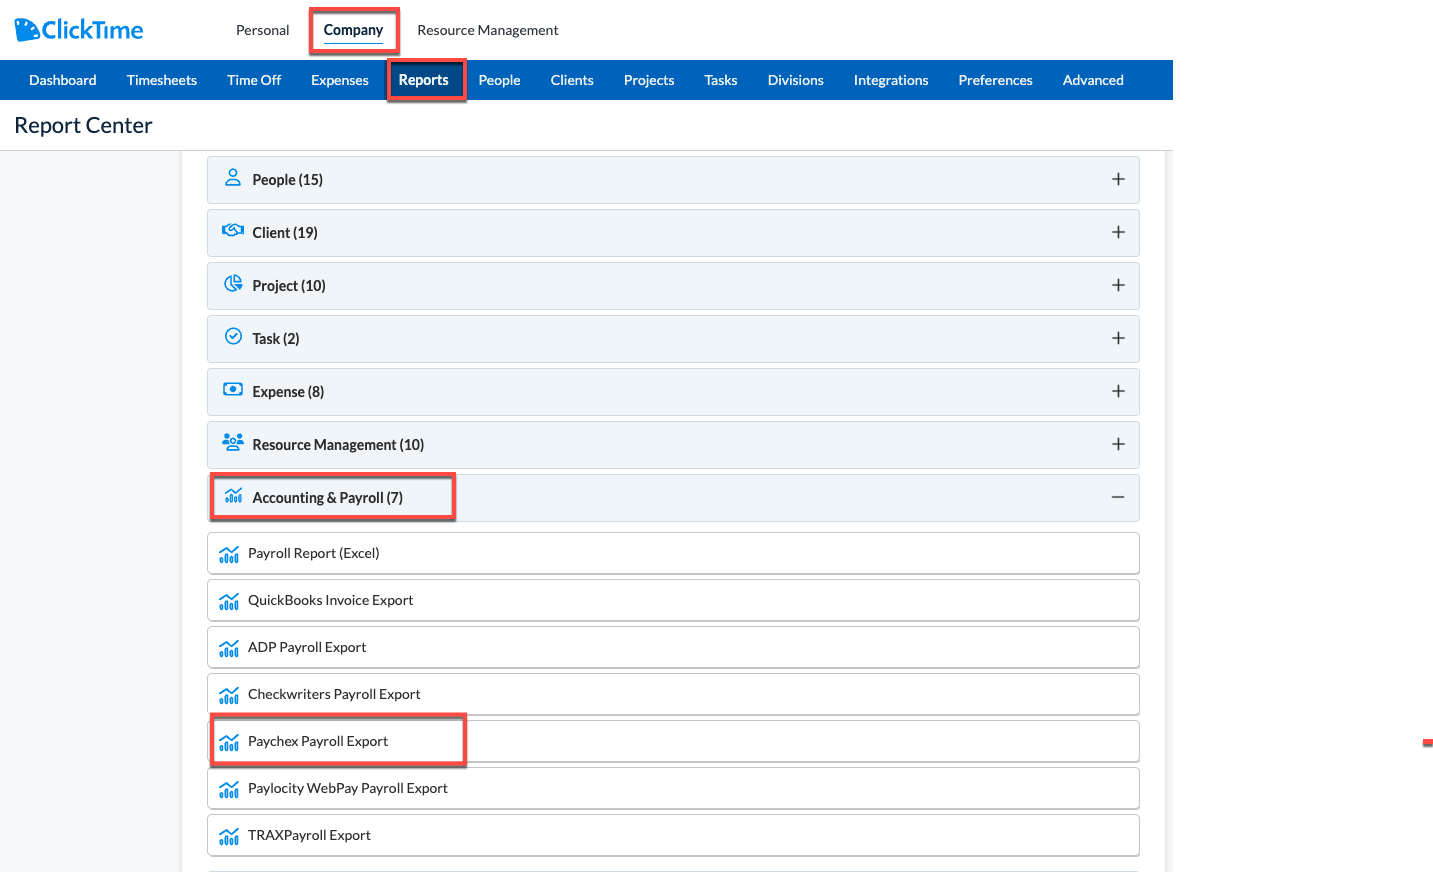Open Timesheets menu item
This screenshot has width=1433, height=872.
(x=162, y=80)
